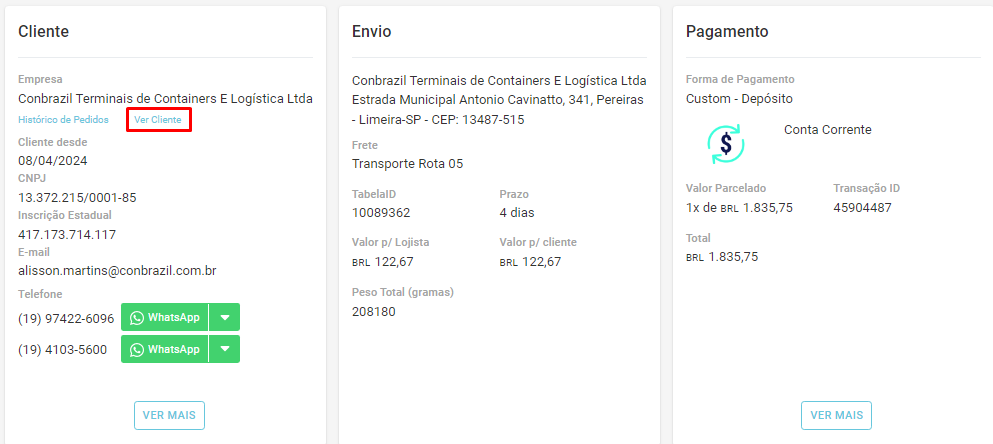Click the Transação ID value 45904487
993x444 pixels.
[x=862, y=208]
